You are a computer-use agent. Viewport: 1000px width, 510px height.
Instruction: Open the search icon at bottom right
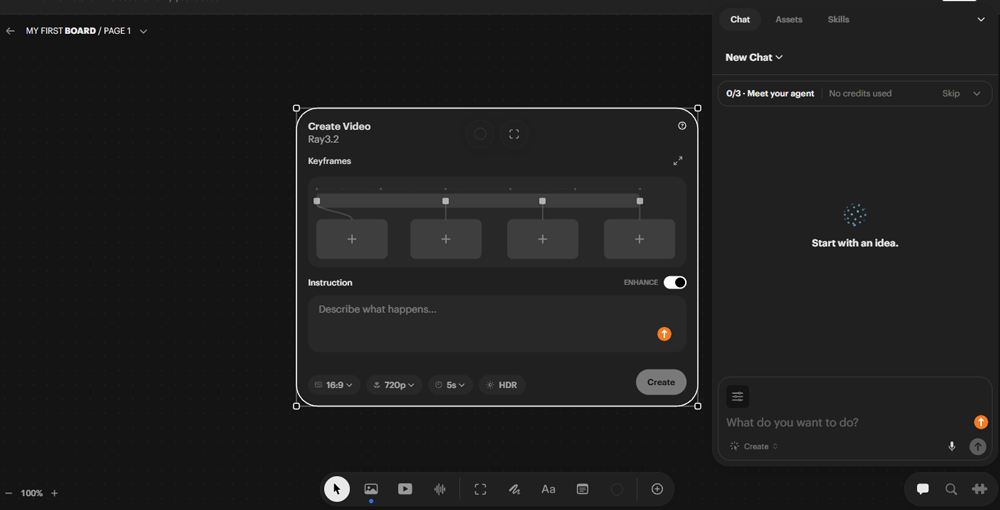pos(951,489)
